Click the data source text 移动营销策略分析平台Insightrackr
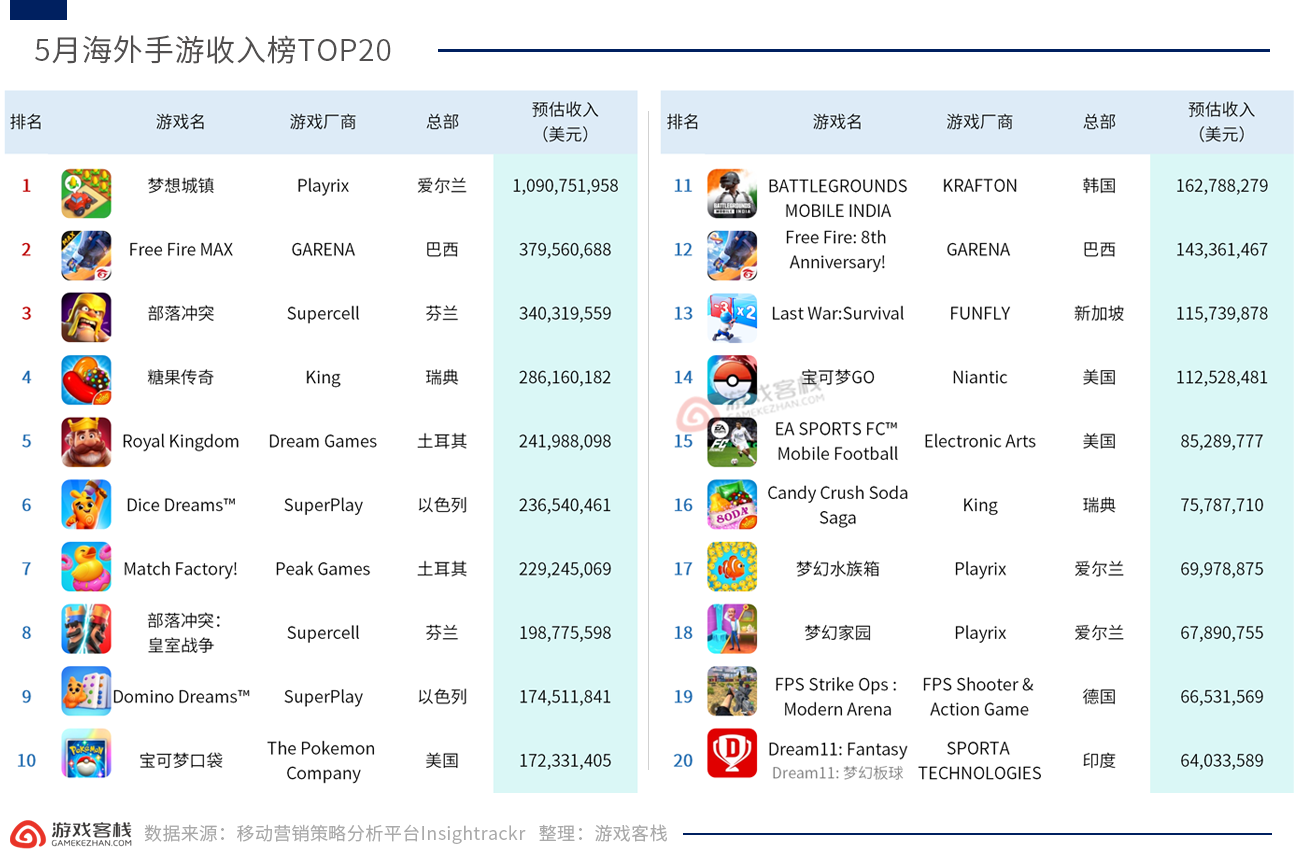This screenshot has height=858, width=1300. tap(381, 834)
